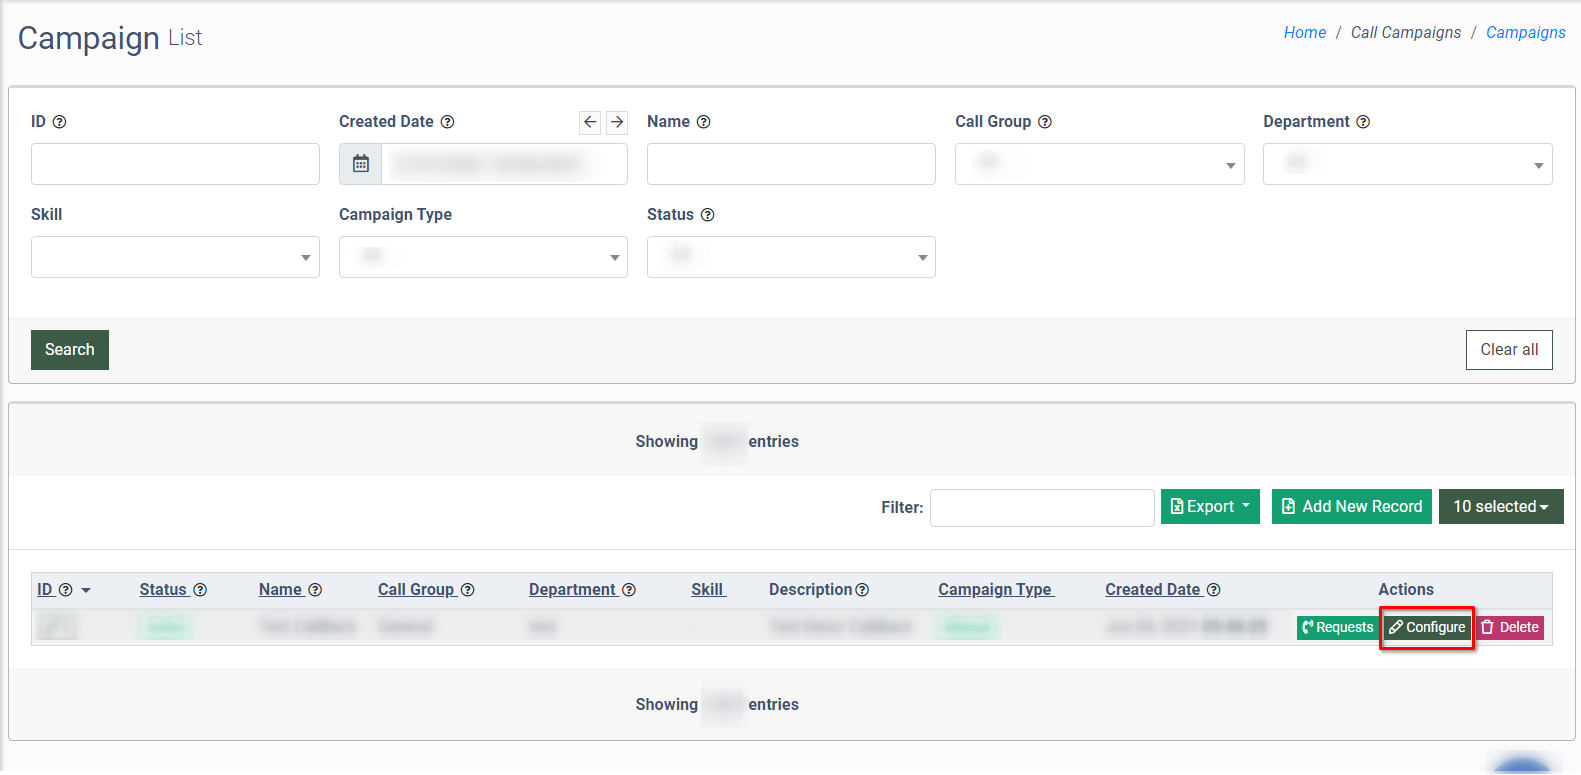Click the Filter text input field
The height and width of the screenshot is (775, 1581).
tap(1041, 507)
